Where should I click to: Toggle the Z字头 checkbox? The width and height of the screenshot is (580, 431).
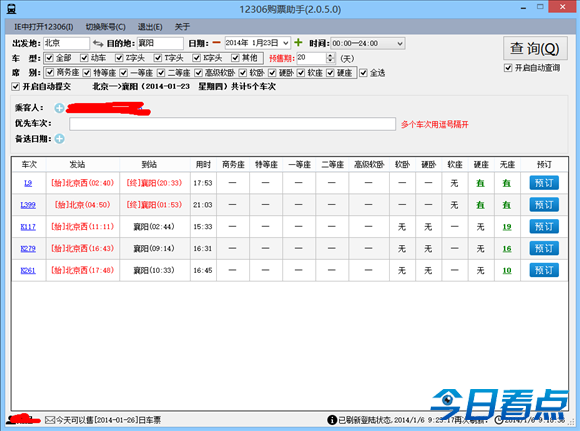(119, 58)
